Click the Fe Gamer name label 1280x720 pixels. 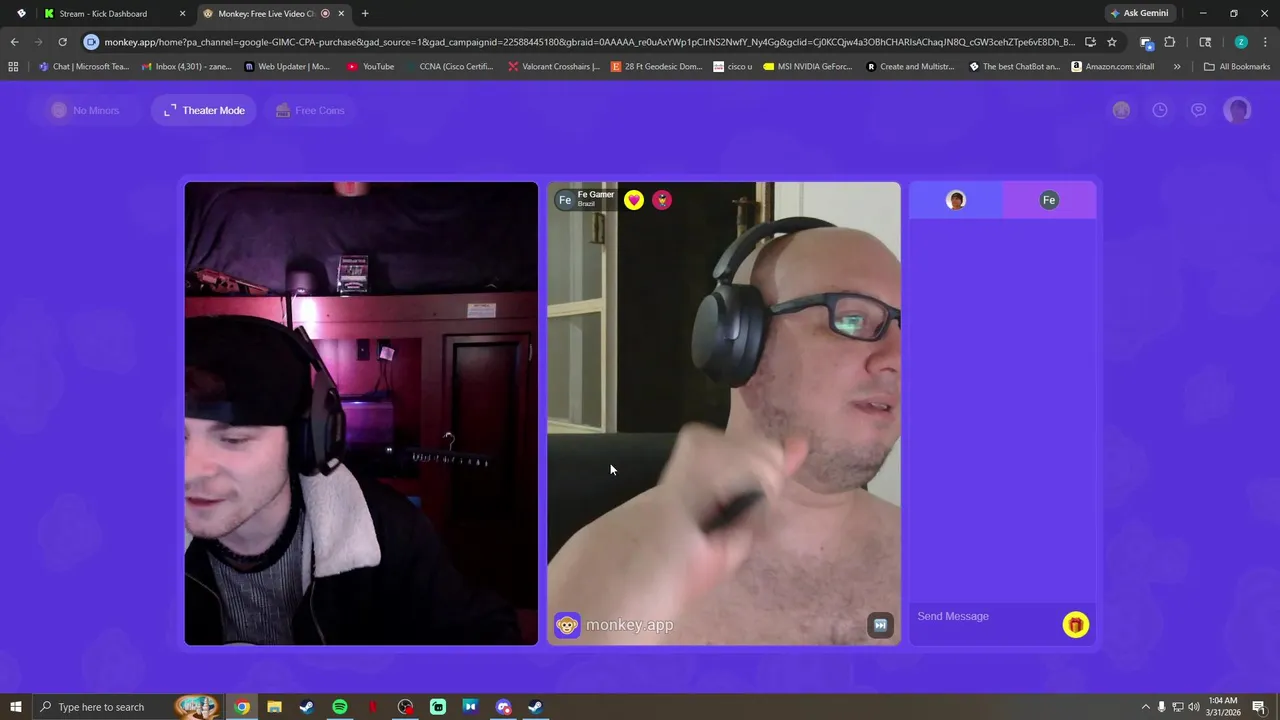tap(596, 194)
